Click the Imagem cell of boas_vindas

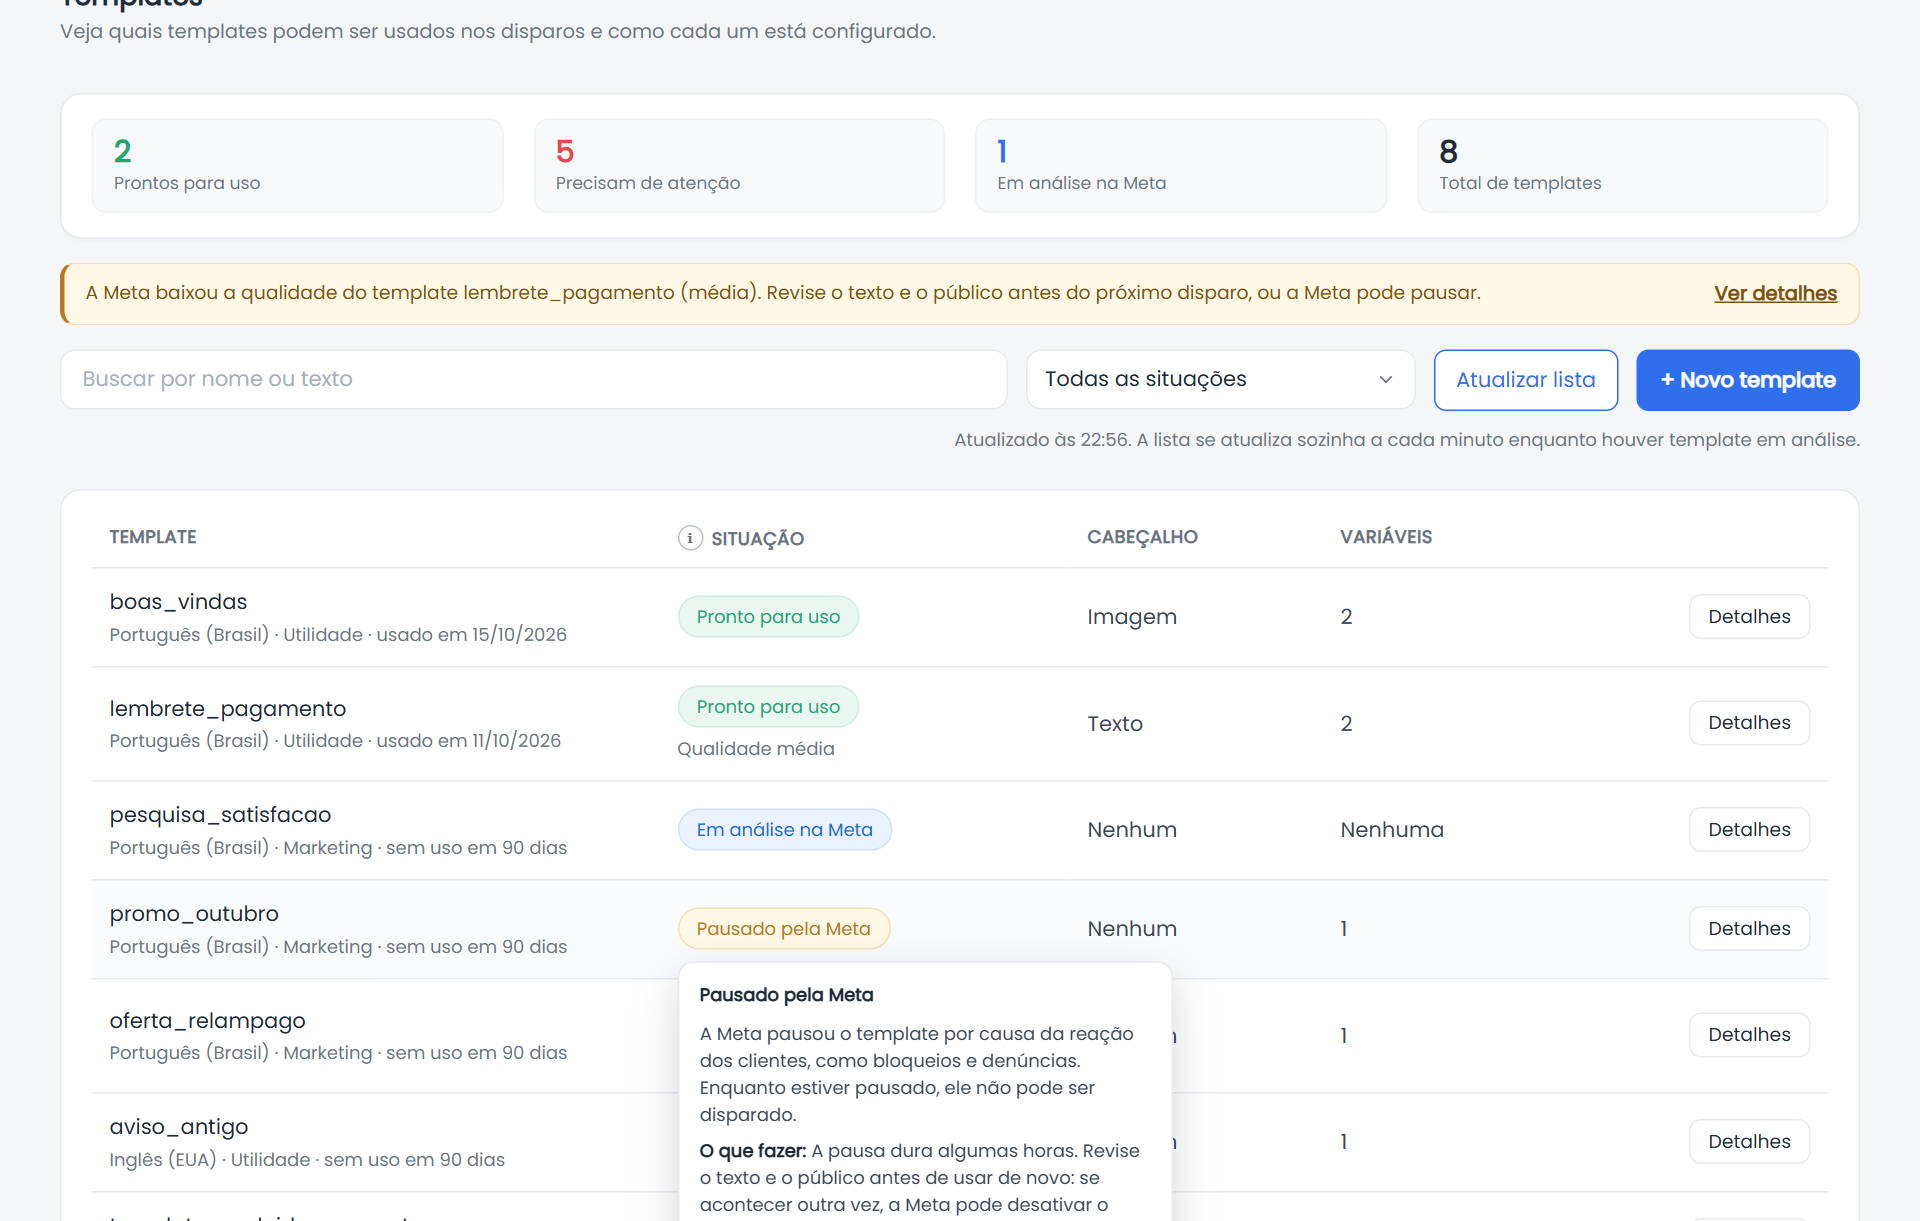coord(1132,616)
